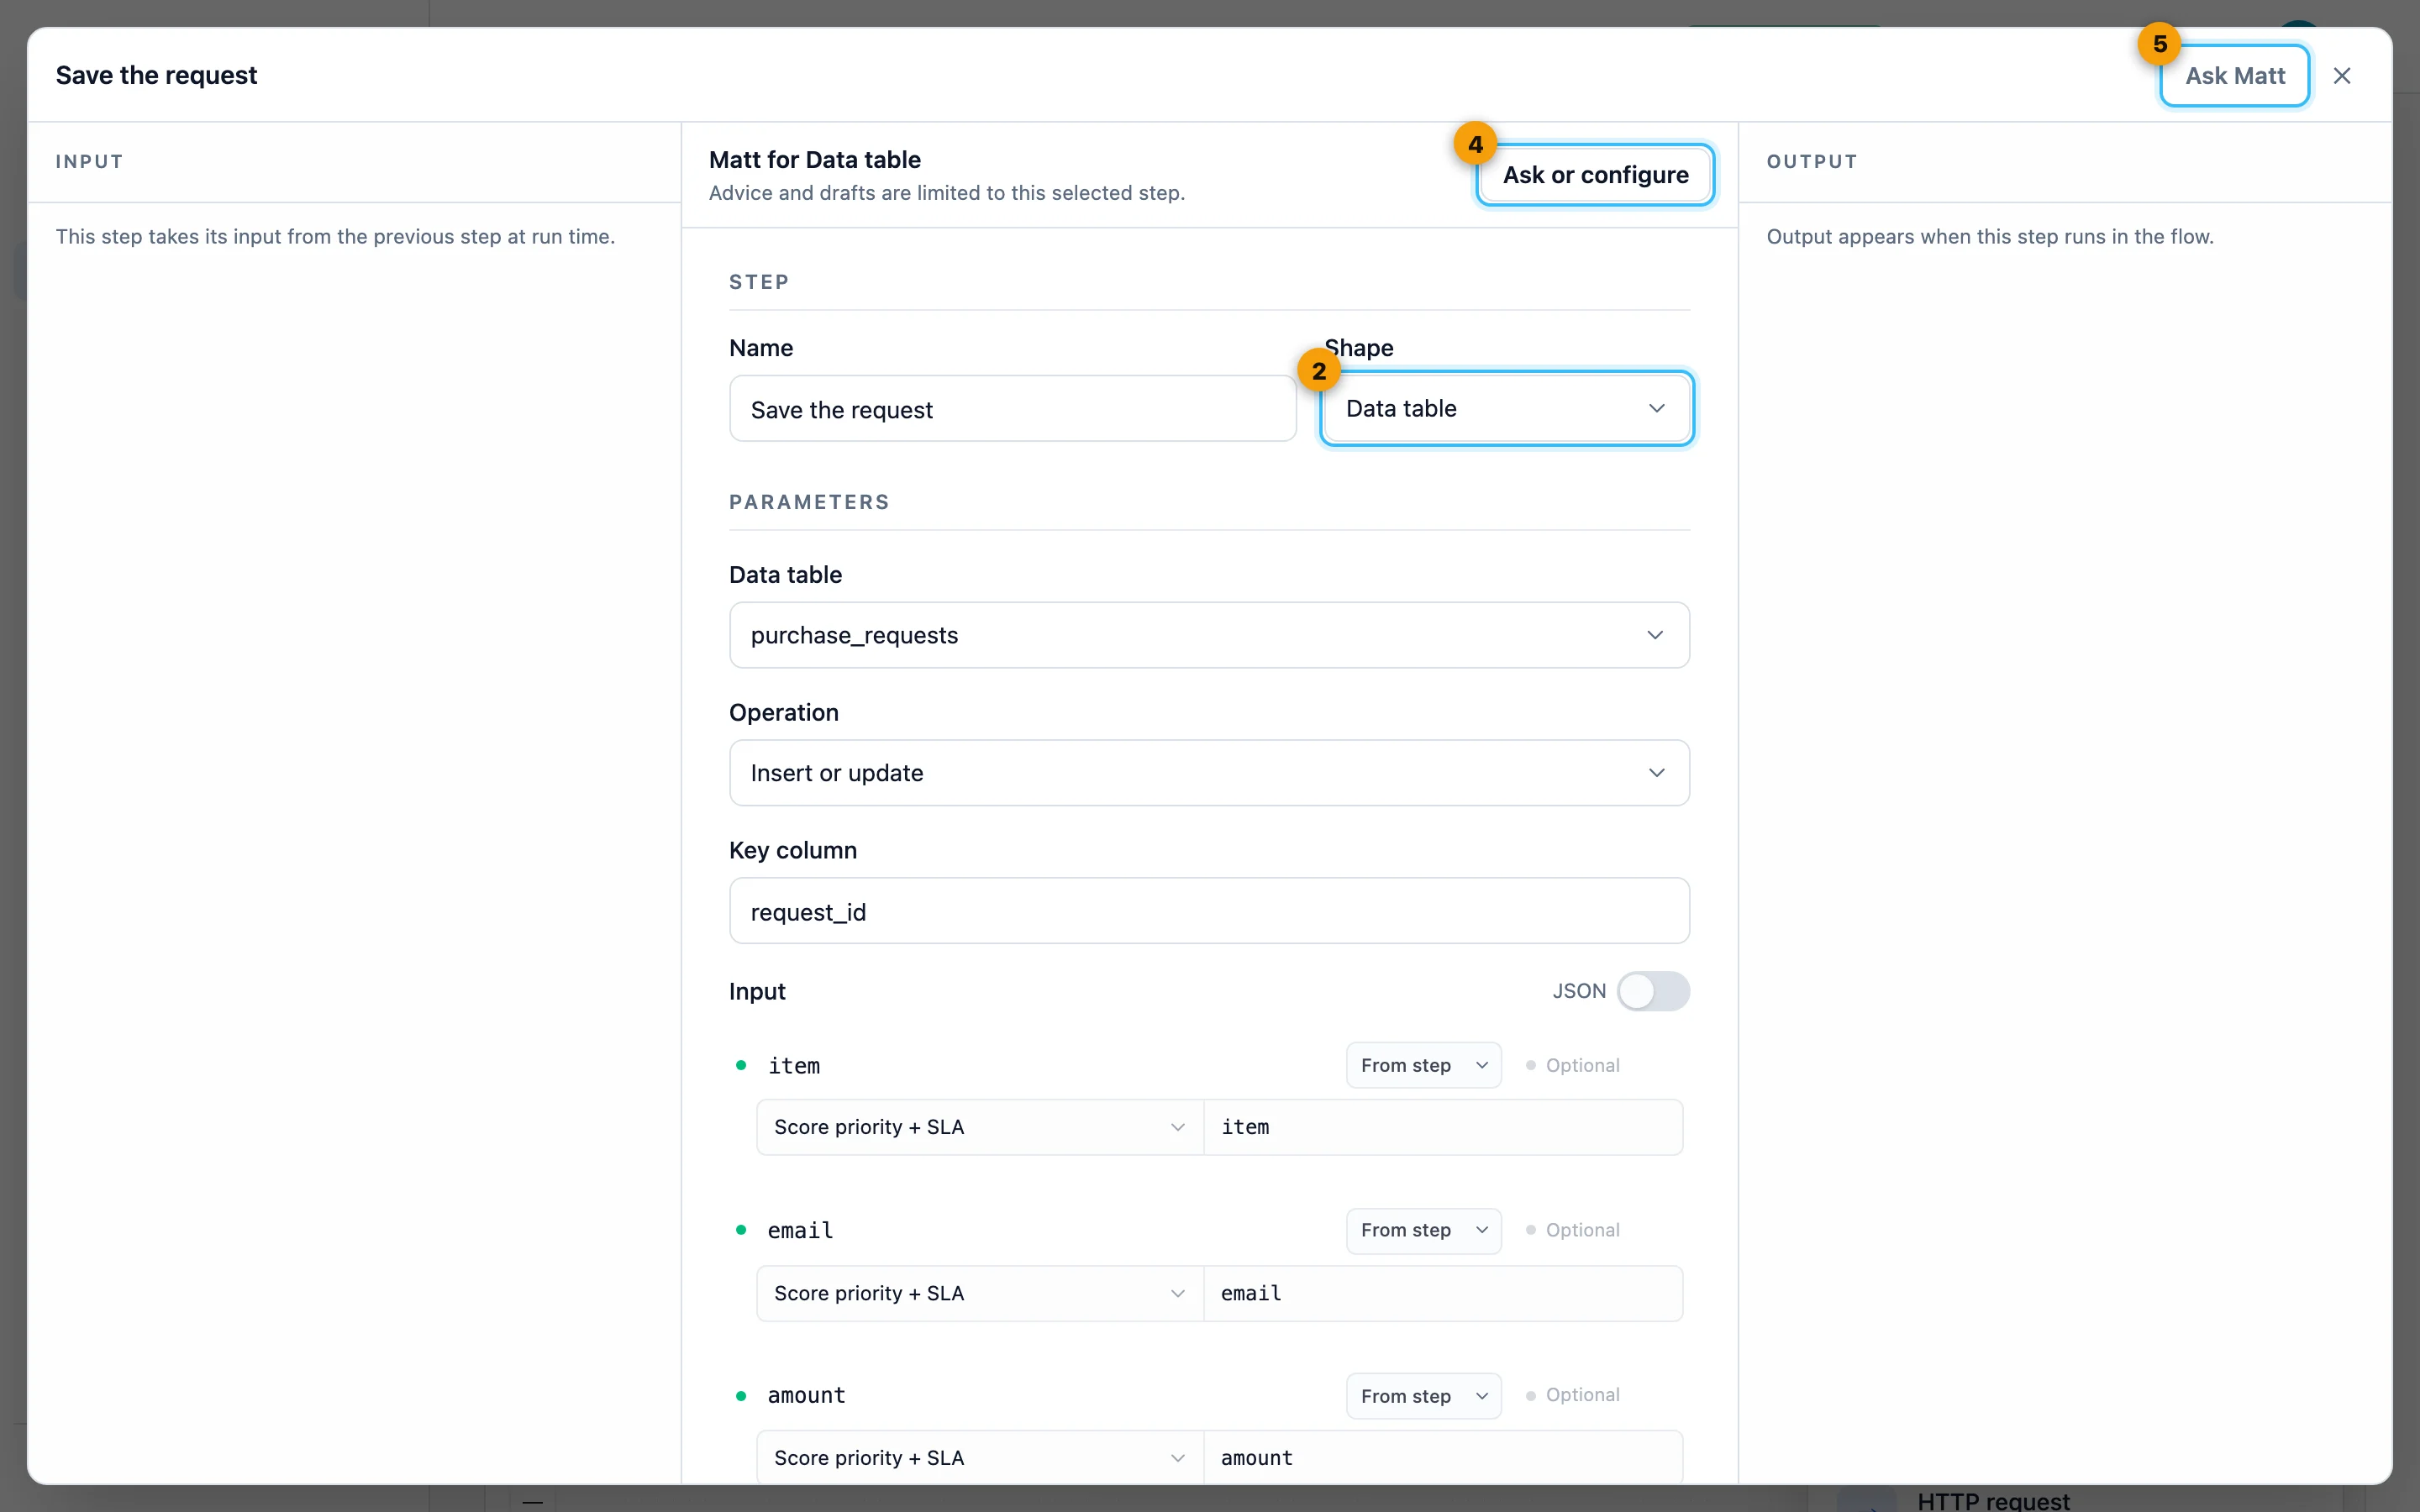Click the email value field

point(1443,1293)
